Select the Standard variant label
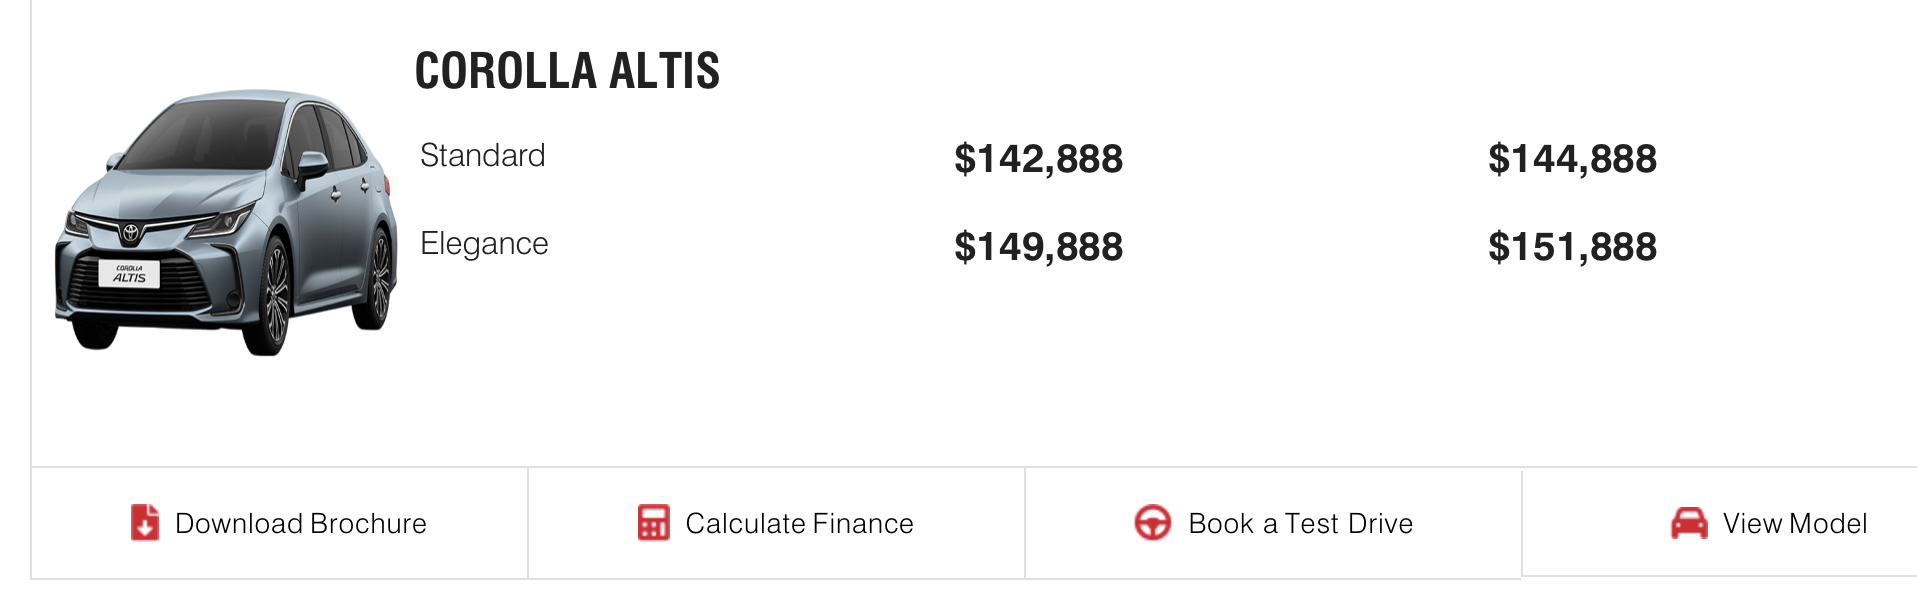This screenshot has width=1917, height=593. pyautogui.click(x=482, y=156)
